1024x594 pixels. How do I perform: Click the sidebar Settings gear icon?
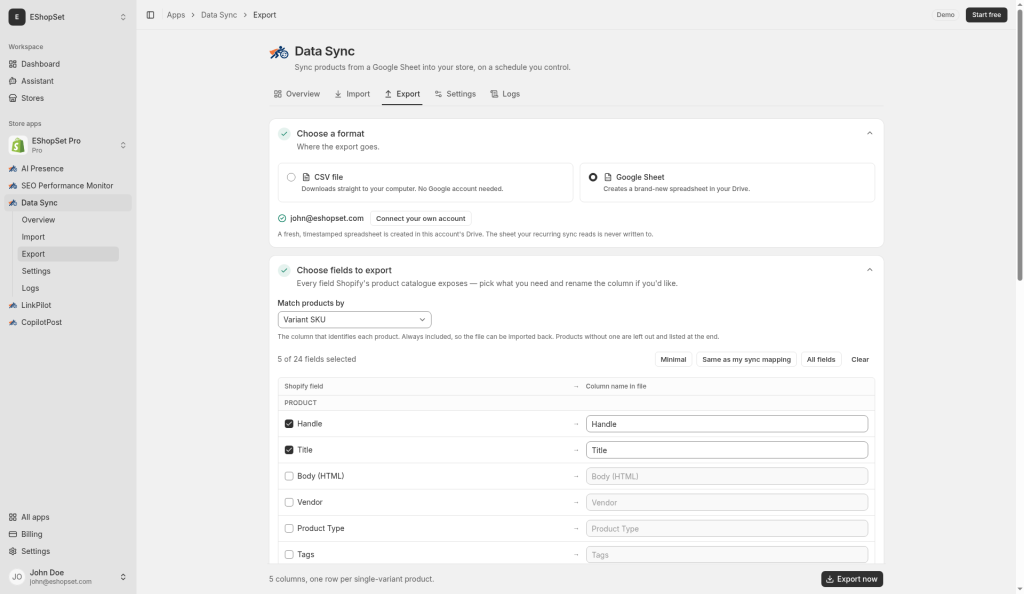pyautogui.click(x=12, y=551)
